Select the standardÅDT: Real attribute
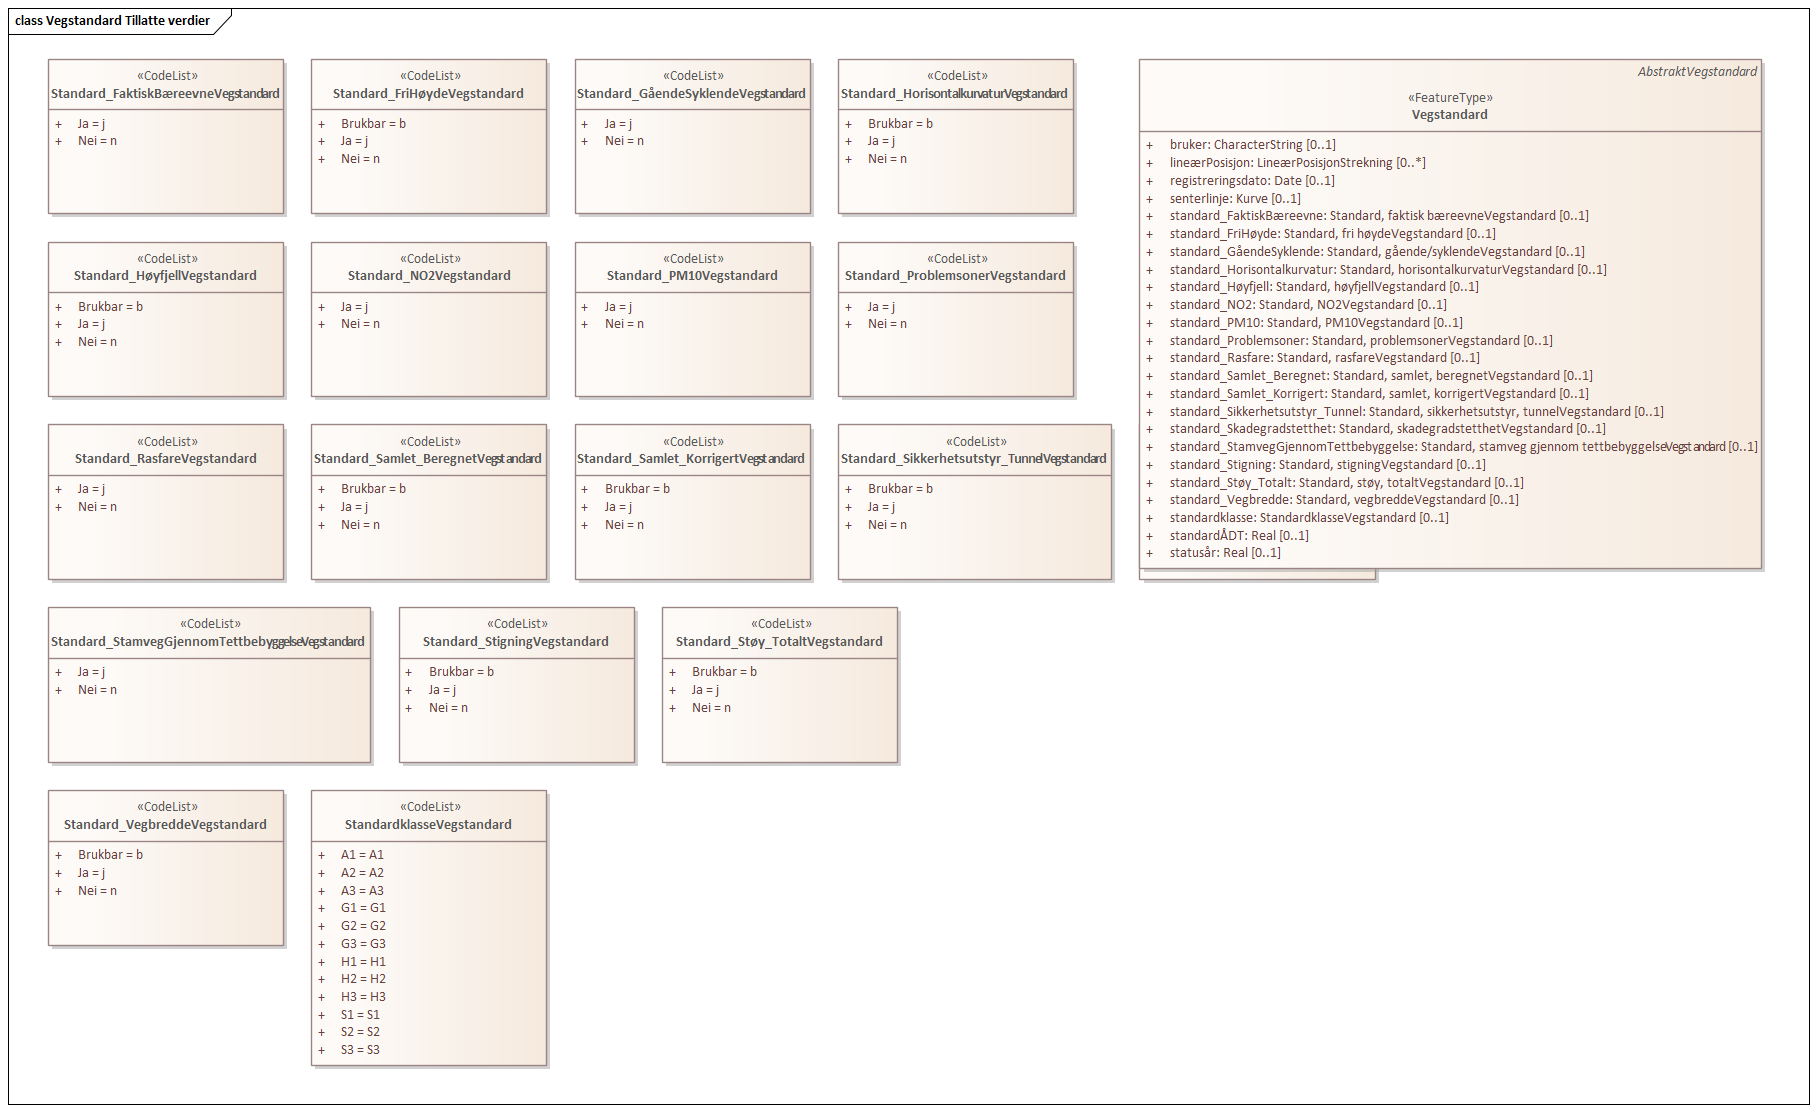 click(1238, 536)
